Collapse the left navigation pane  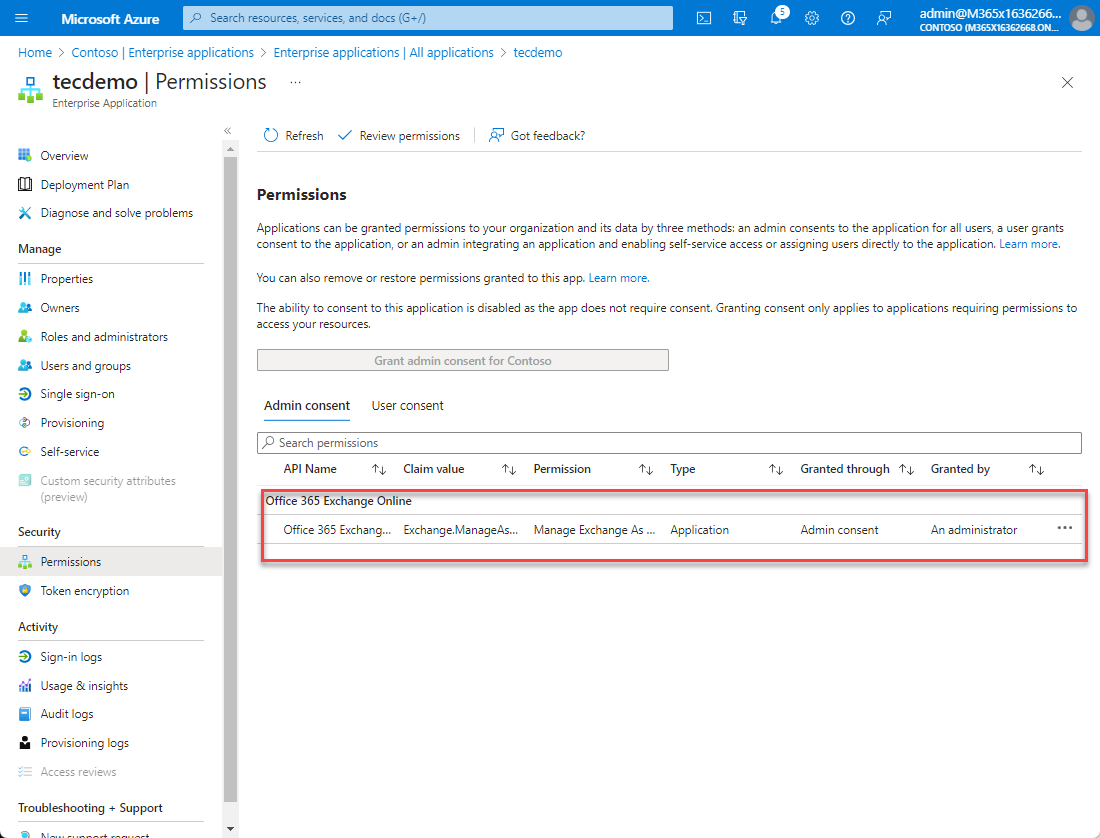[227, 130]
